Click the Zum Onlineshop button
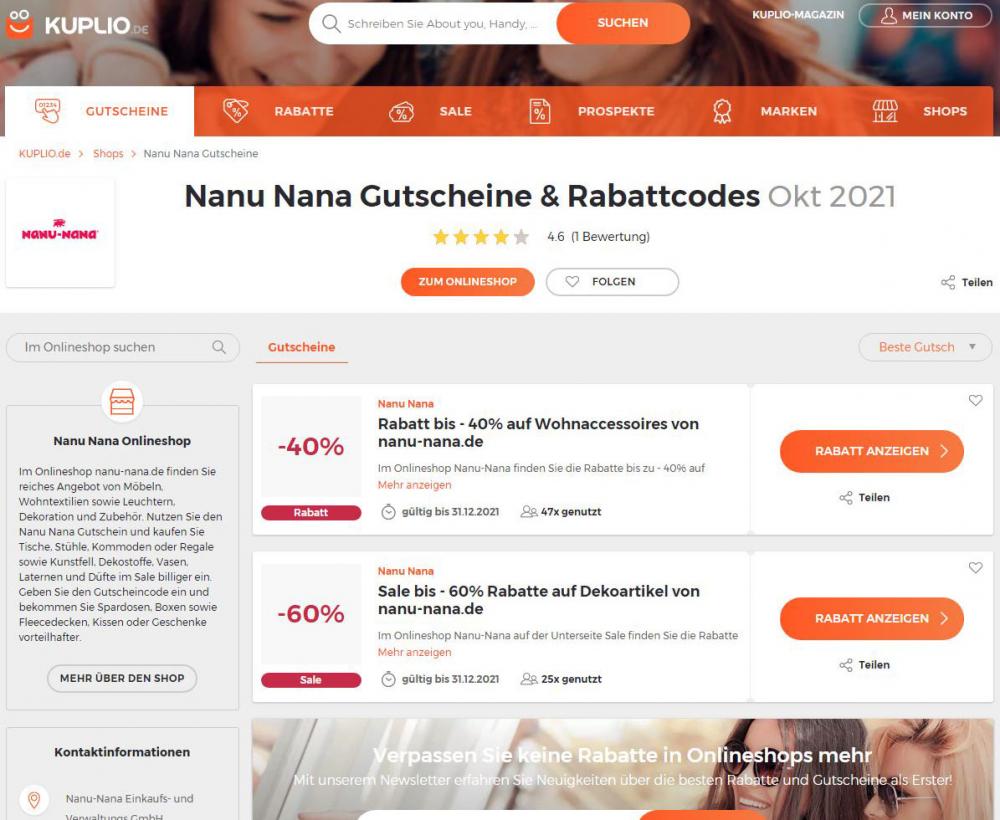Image resolution: width=1000 pixels, height=820 pixels. pos(467,282)
